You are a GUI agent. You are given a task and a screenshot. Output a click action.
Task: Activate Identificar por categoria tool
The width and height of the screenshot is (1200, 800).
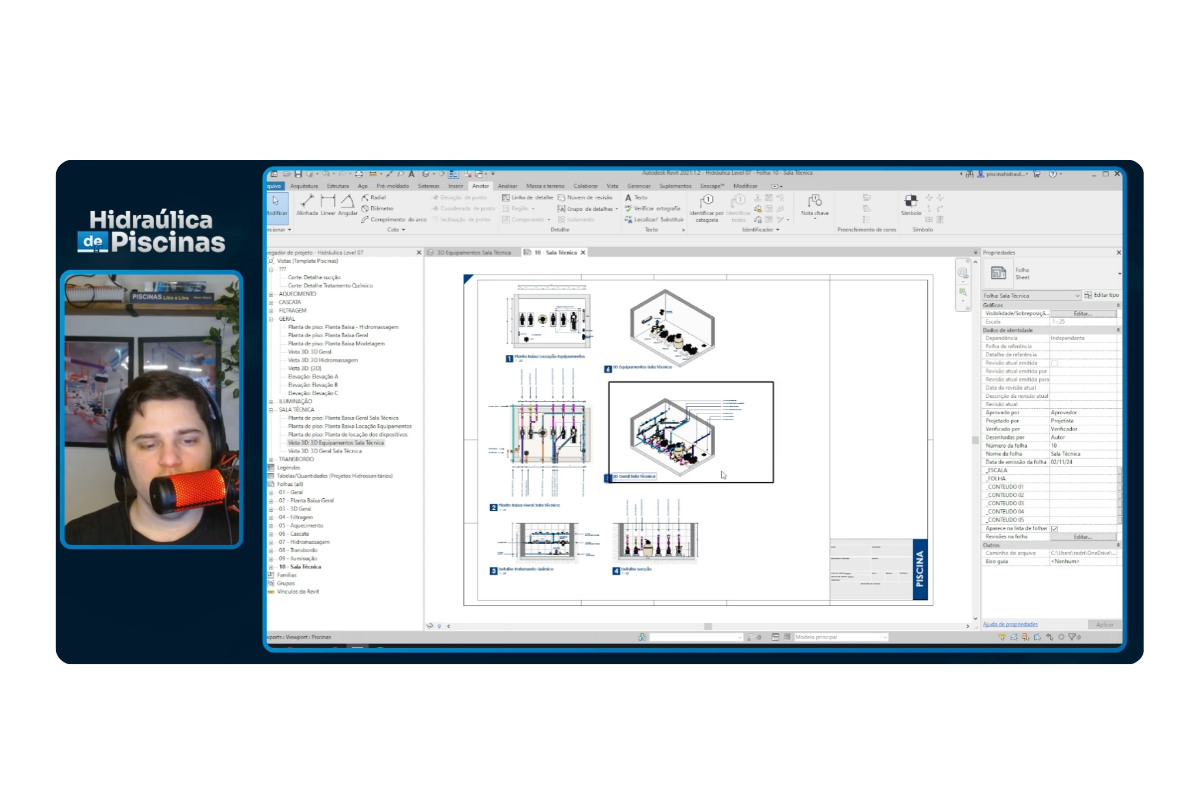click(x=707, y=208)
